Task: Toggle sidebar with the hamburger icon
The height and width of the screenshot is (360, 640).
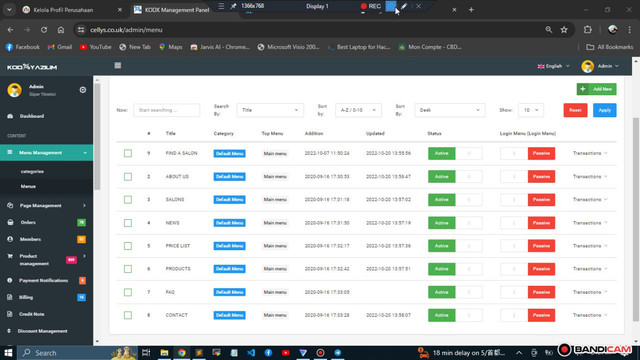Action: pos(118,66)
